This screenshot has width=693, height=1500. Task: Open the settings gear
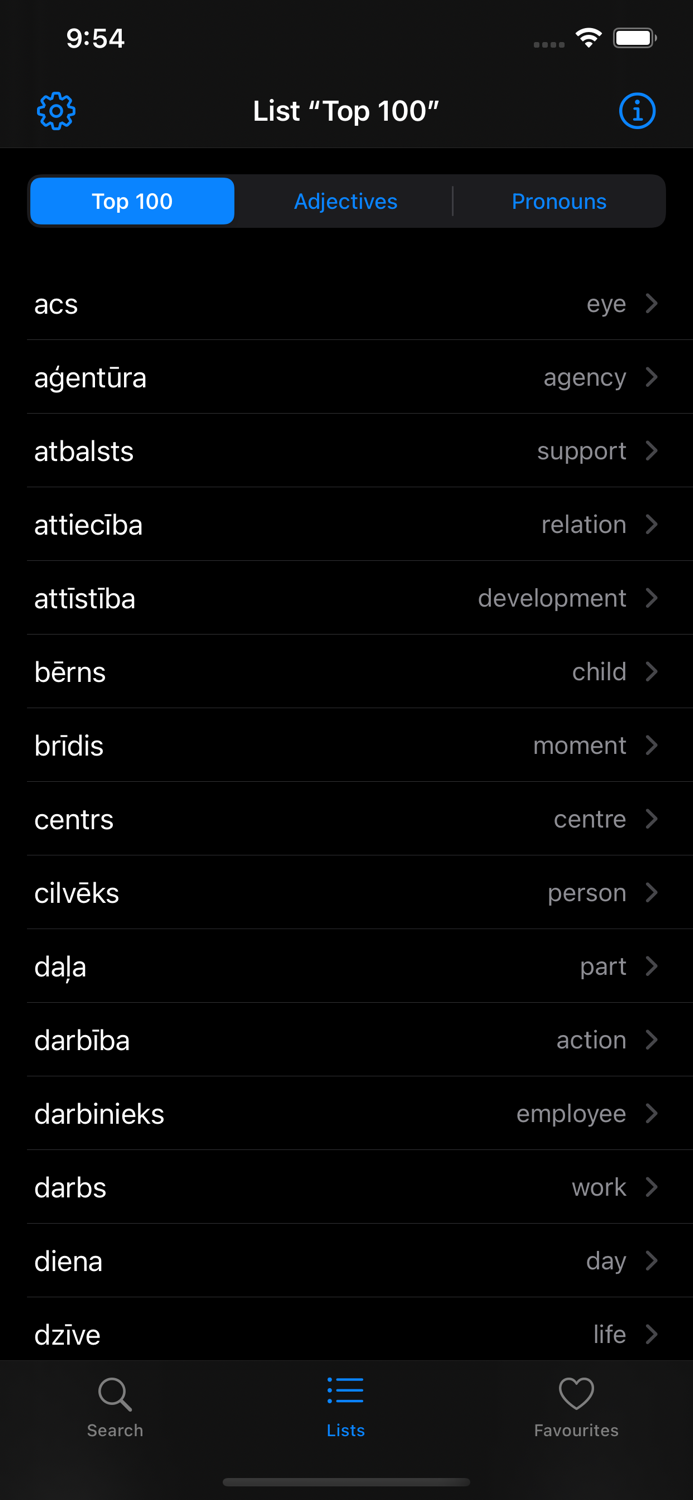(x=56, y=111)
